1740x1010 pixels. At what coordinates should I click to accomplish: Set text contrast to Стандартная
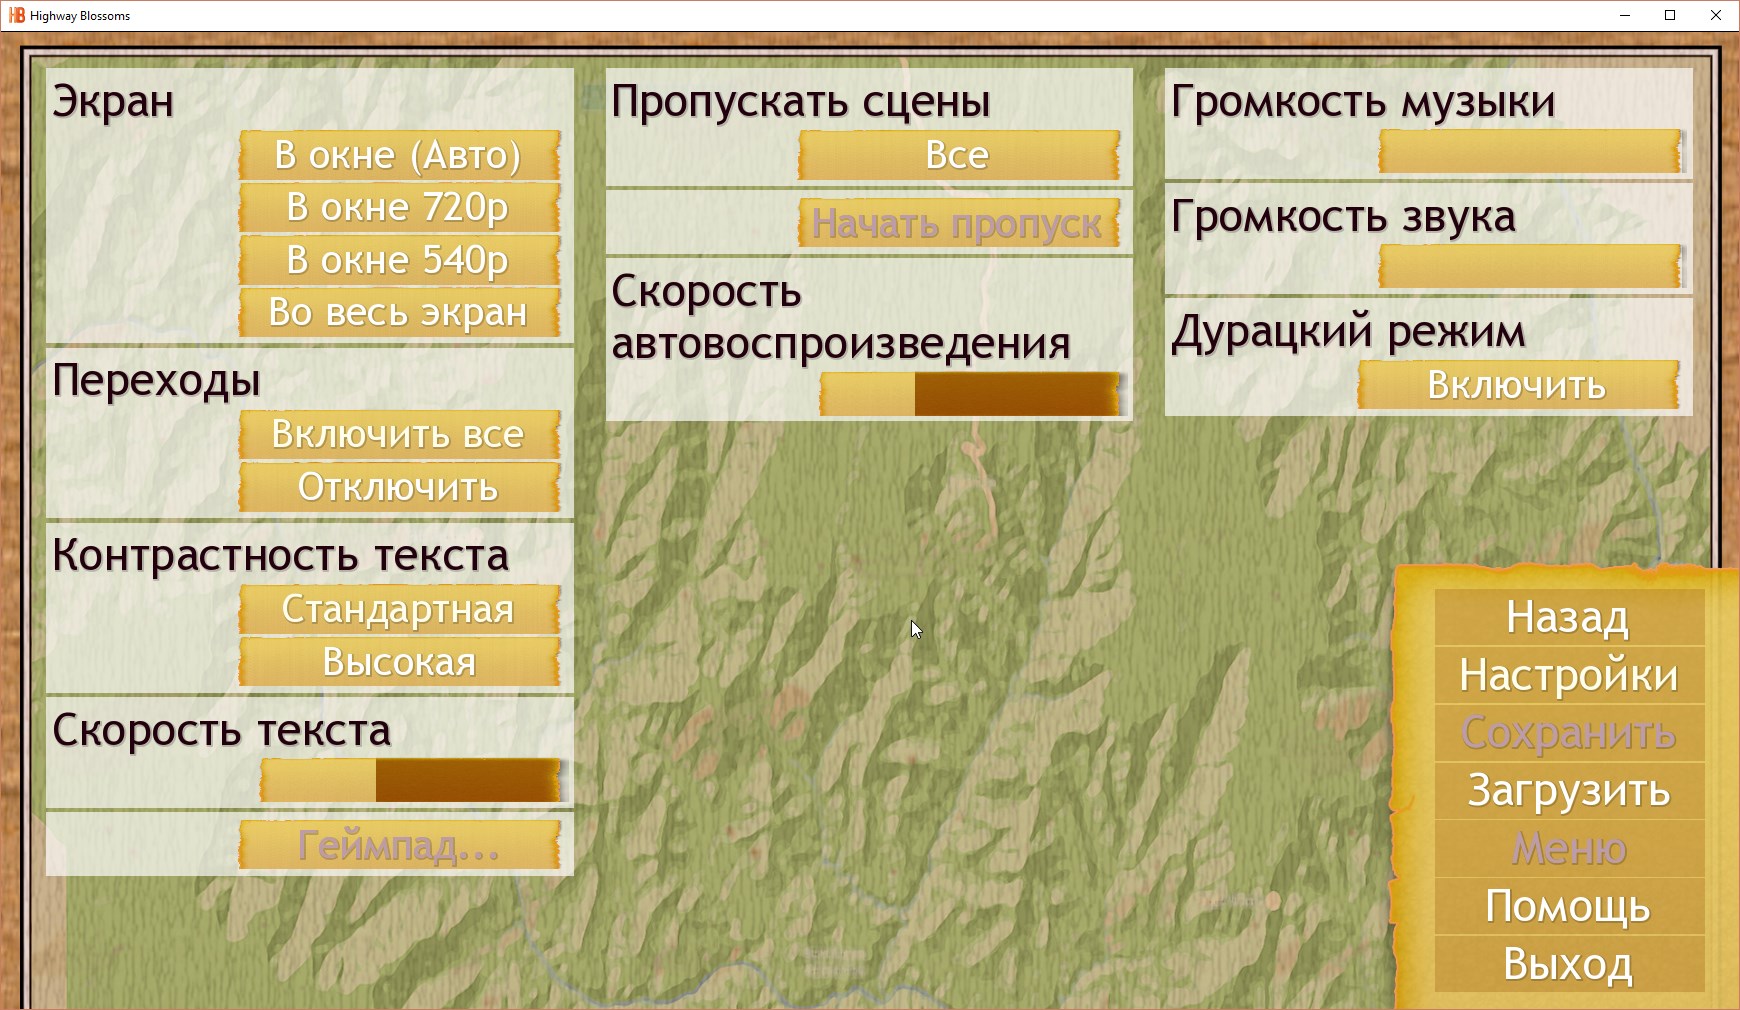click(x=399, y=609)
